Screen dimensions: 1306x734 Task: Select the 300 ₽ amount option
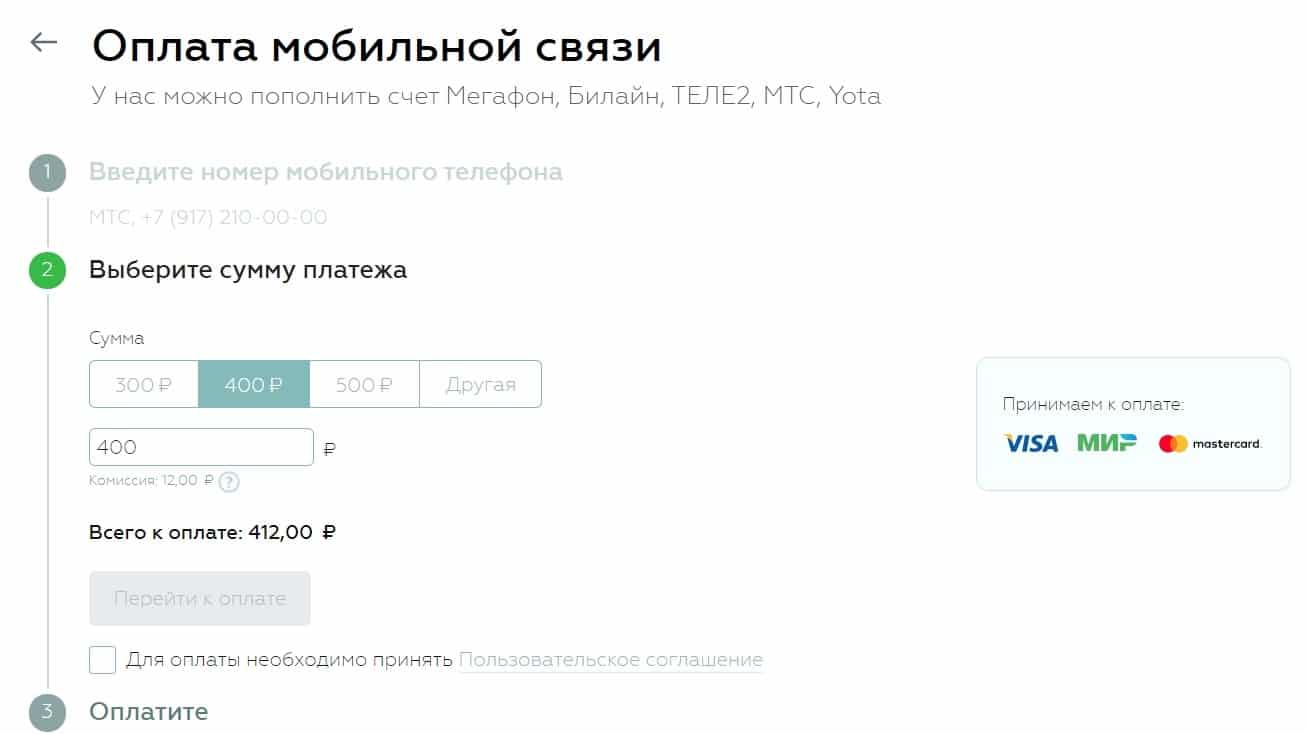tap(144, 384)
